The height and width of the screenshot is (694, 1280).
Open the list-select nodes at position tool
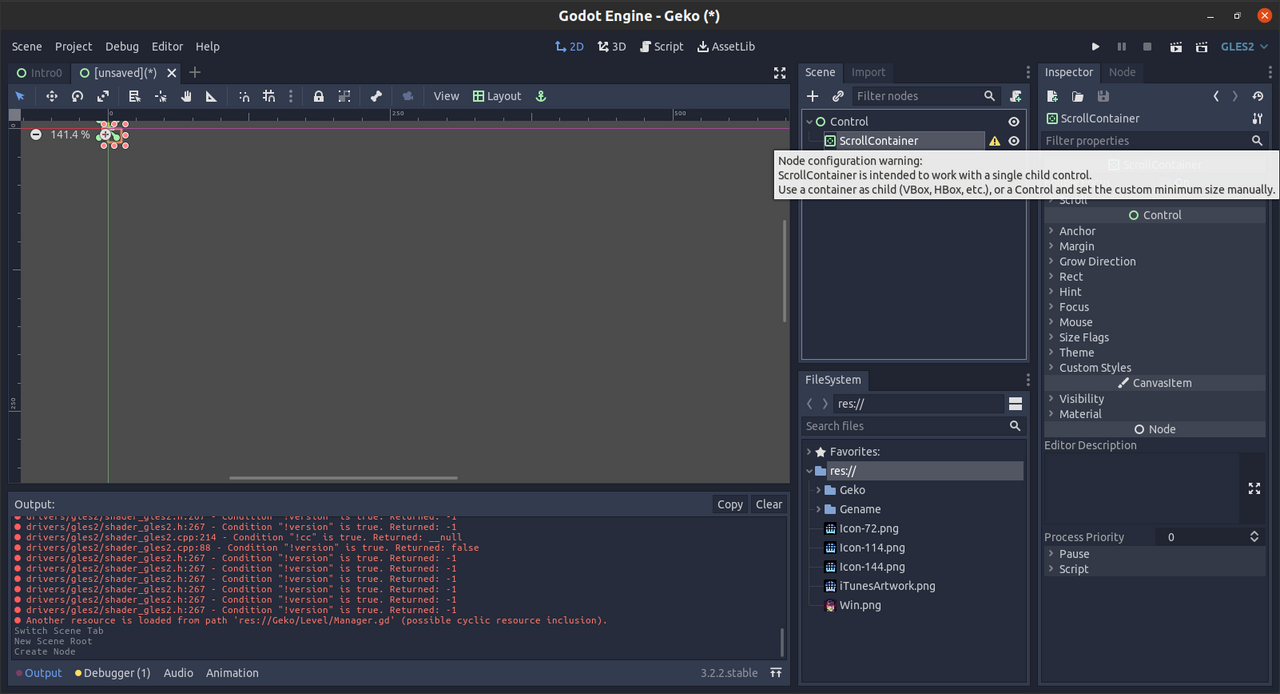[135, 96]
